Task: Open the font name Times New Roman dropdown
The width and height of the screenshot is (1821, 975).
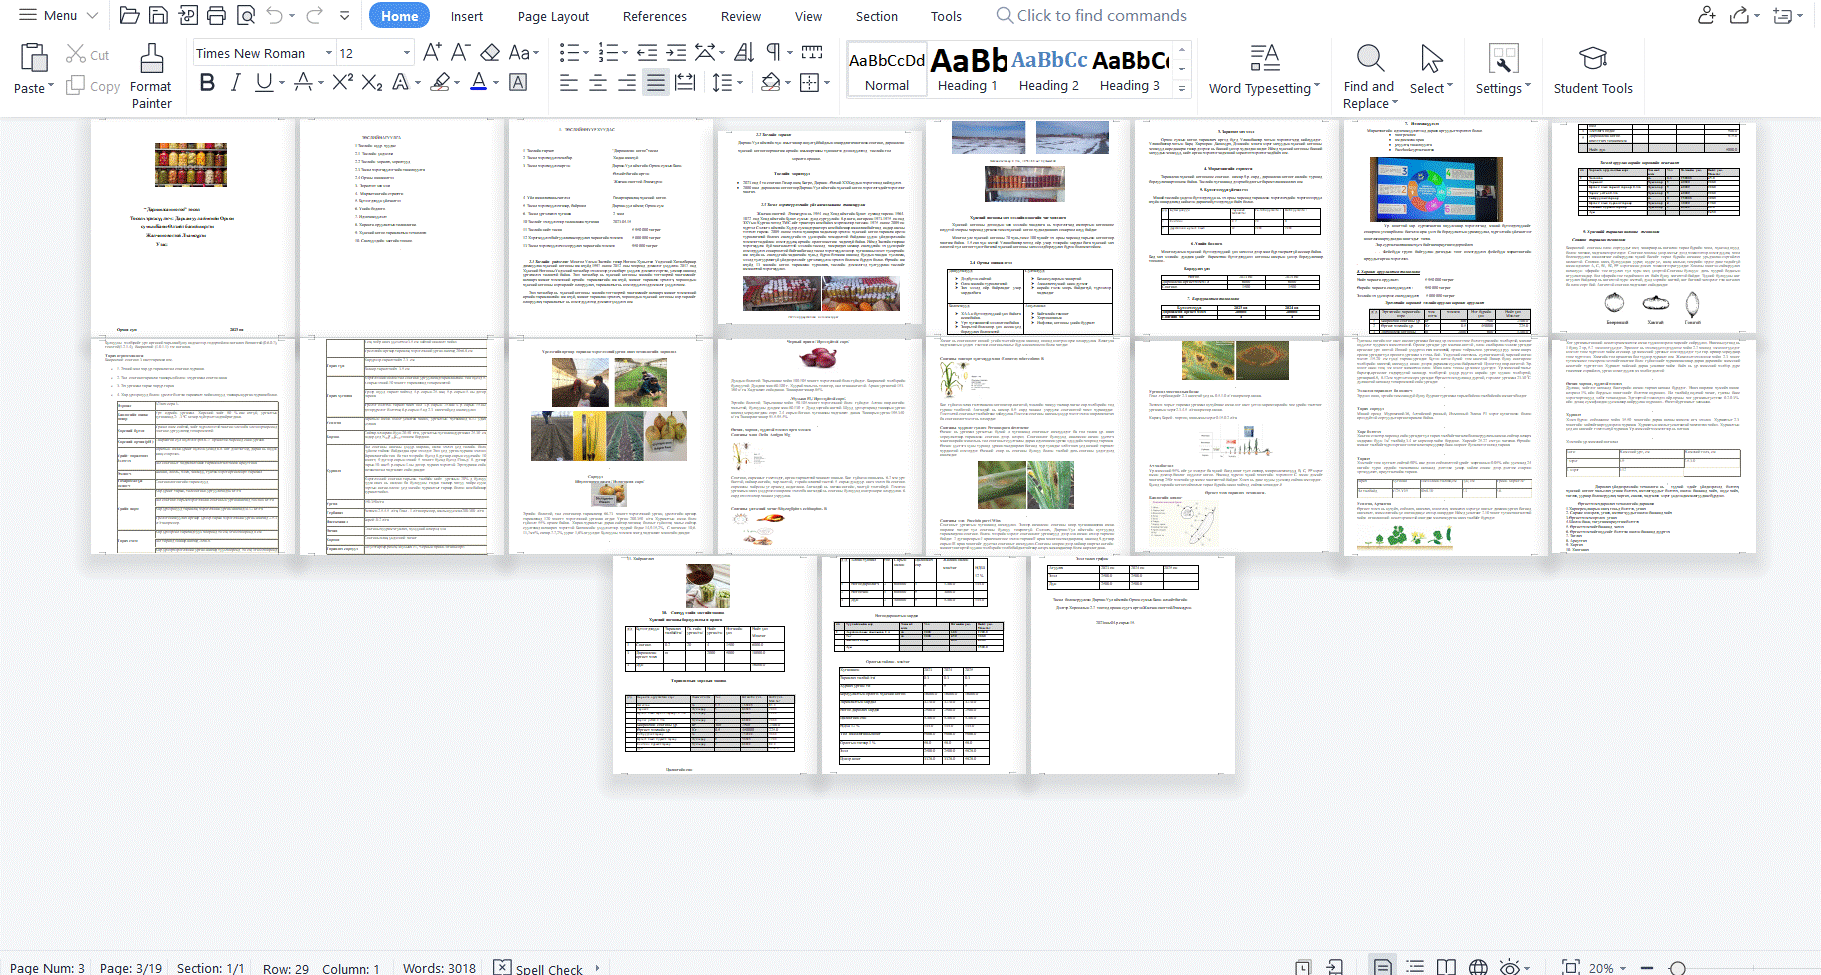Action: pos(328,53)
